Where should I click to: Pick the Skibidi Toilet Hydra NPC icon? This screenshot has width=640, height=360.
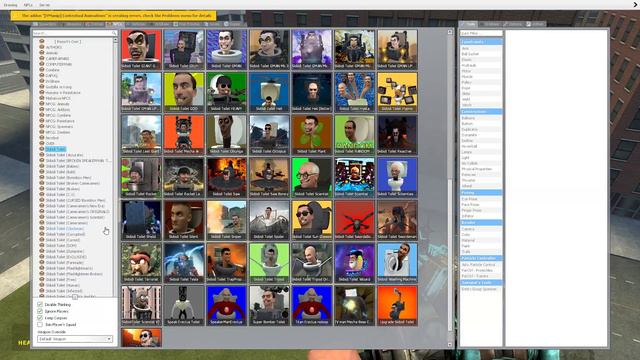click(x=354, y=92)
